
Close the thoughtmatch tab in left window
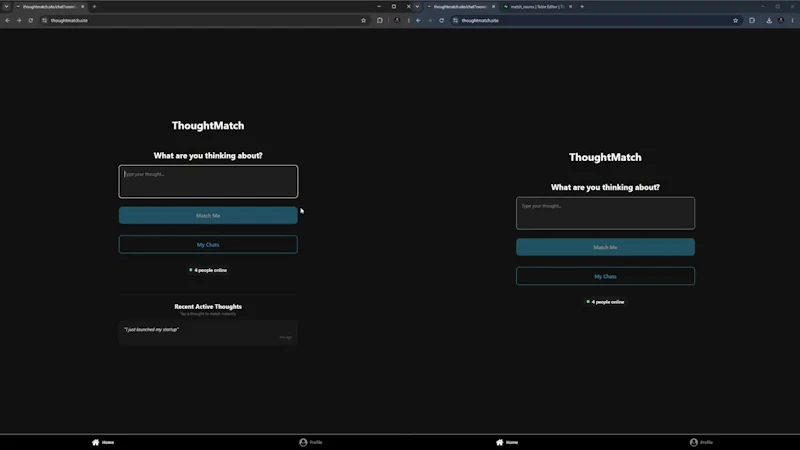(83, 7)
